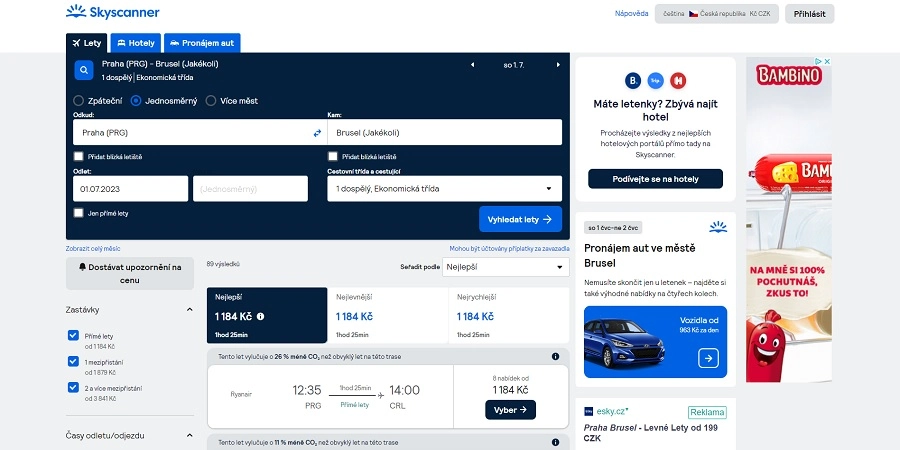900x450 pixels.
Task: Click the Ryanair flight 12:35 to 14:00 details
Action: coord(330,397)
